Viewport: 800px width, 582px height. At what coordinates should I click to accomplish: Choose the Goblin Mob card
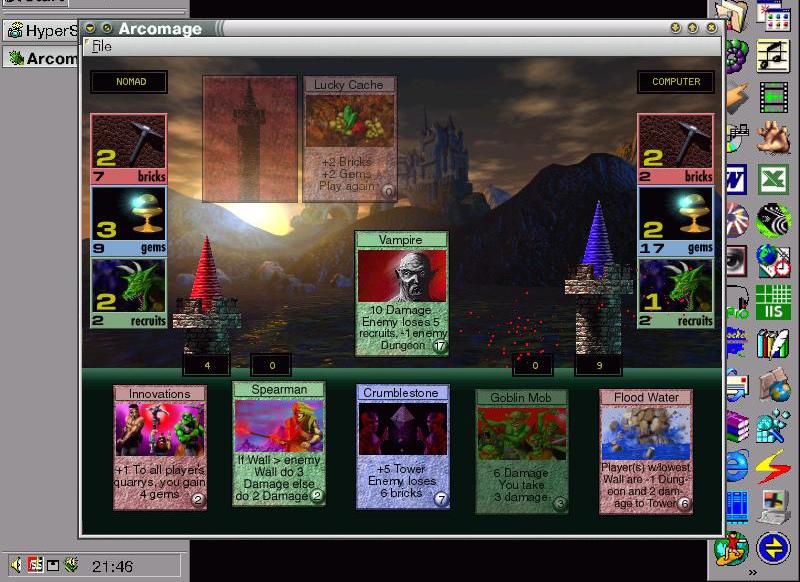coord(521,452)
